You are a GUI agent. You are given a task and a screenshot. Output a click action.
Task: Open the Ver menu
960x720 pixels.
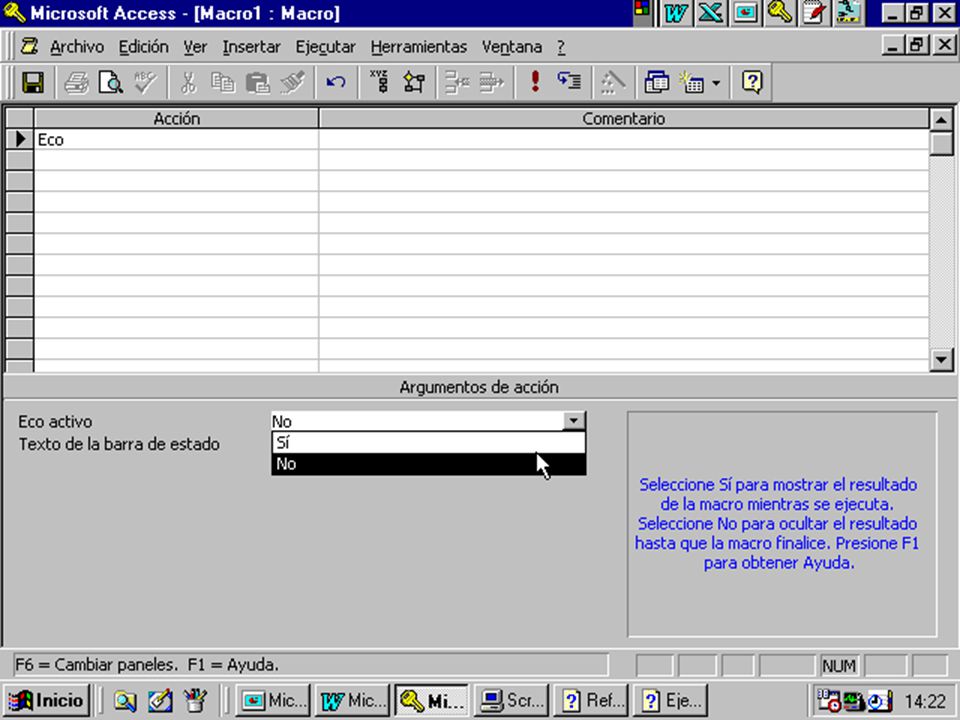tap(195, 47)
